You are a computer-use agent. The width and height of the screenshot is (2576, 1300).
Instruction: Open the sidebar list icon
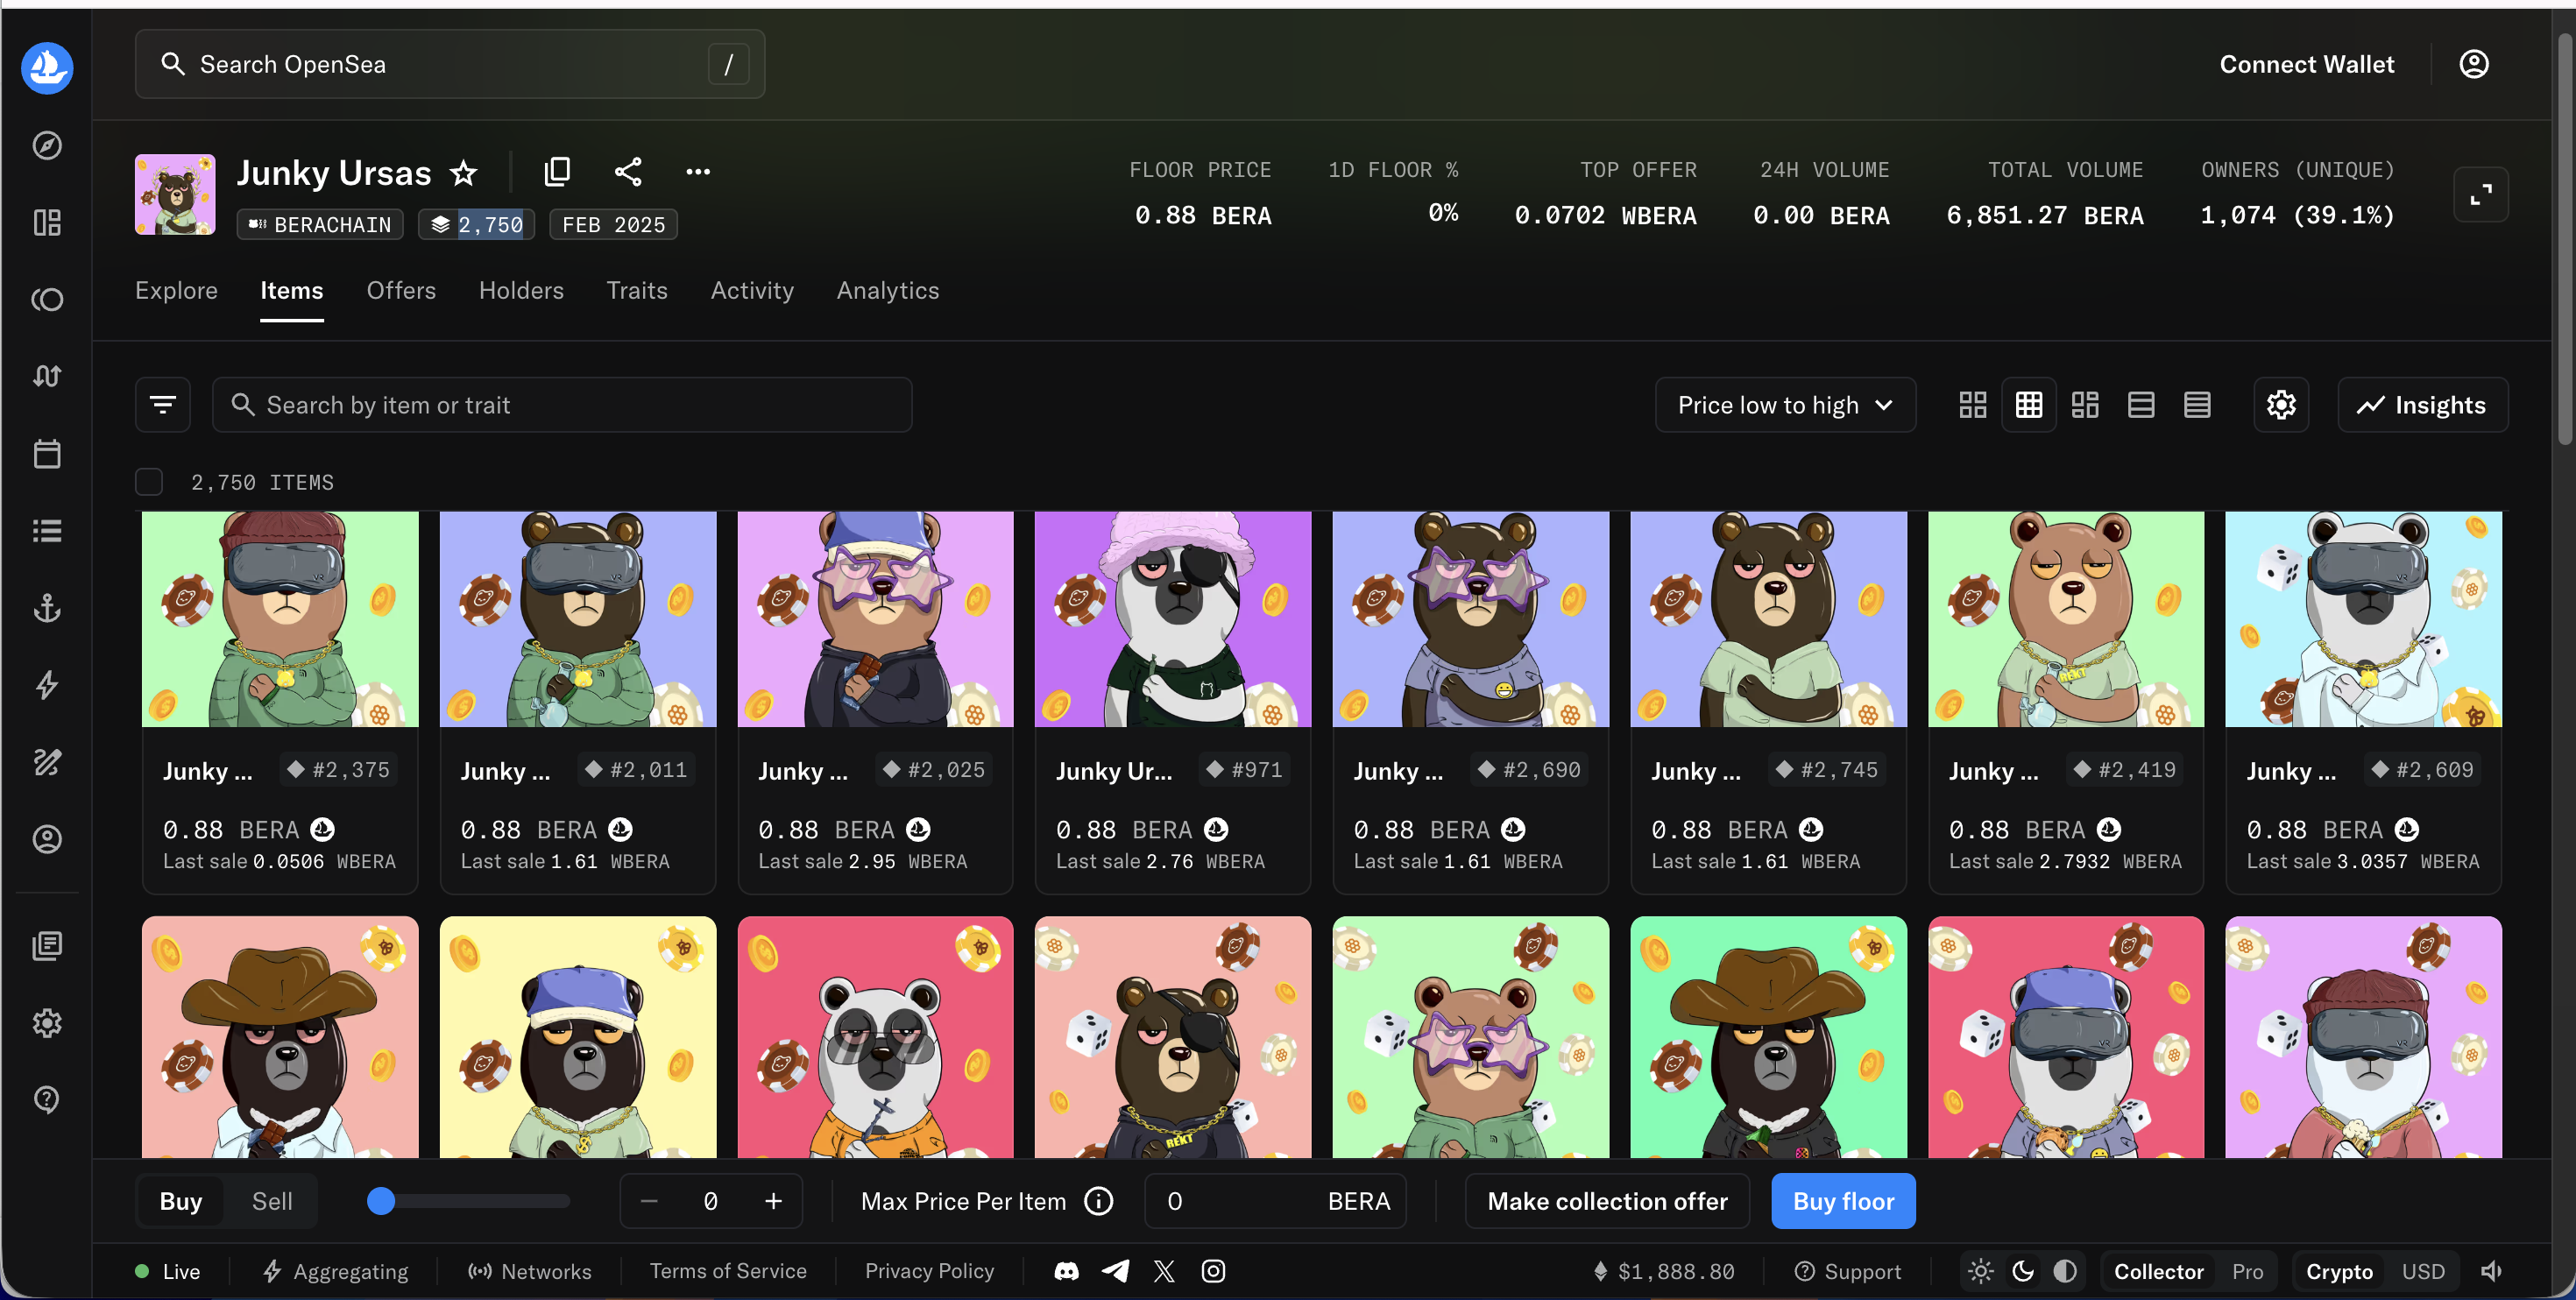point(47,531)
